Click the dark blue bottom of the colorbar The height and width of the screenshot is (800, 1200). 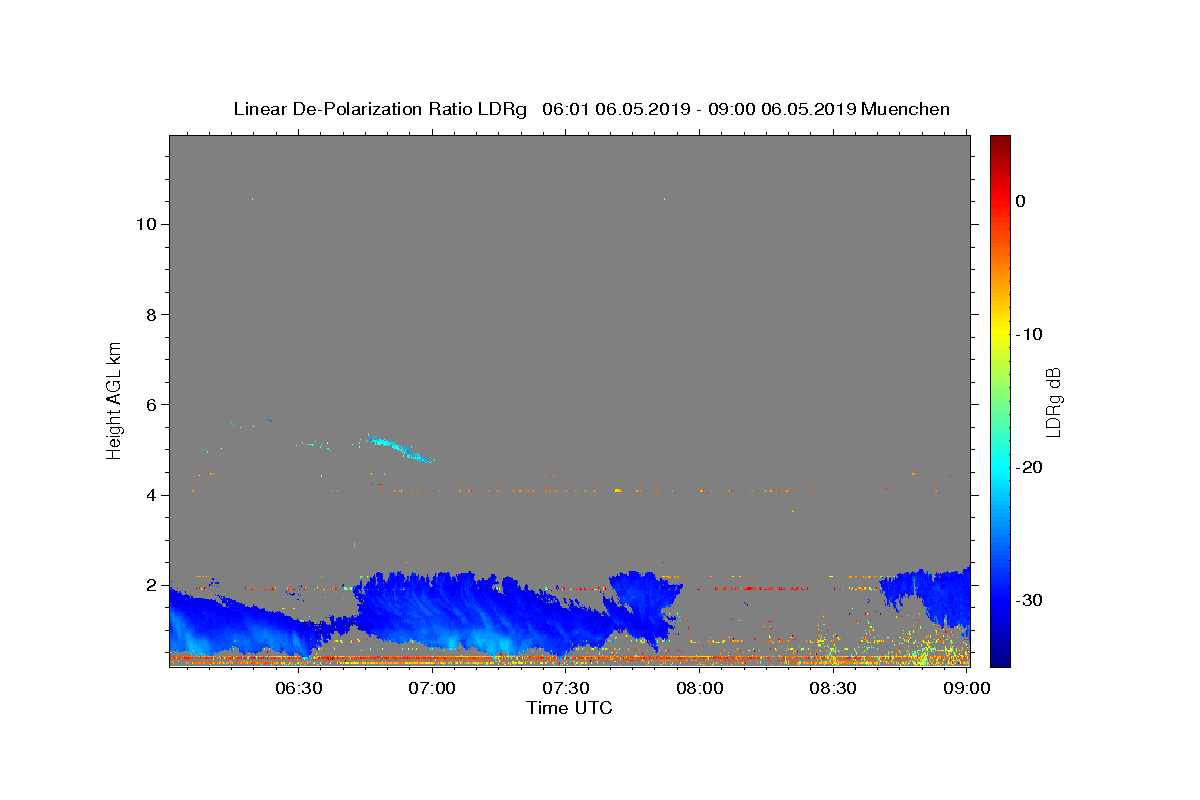click(1000, 655)
